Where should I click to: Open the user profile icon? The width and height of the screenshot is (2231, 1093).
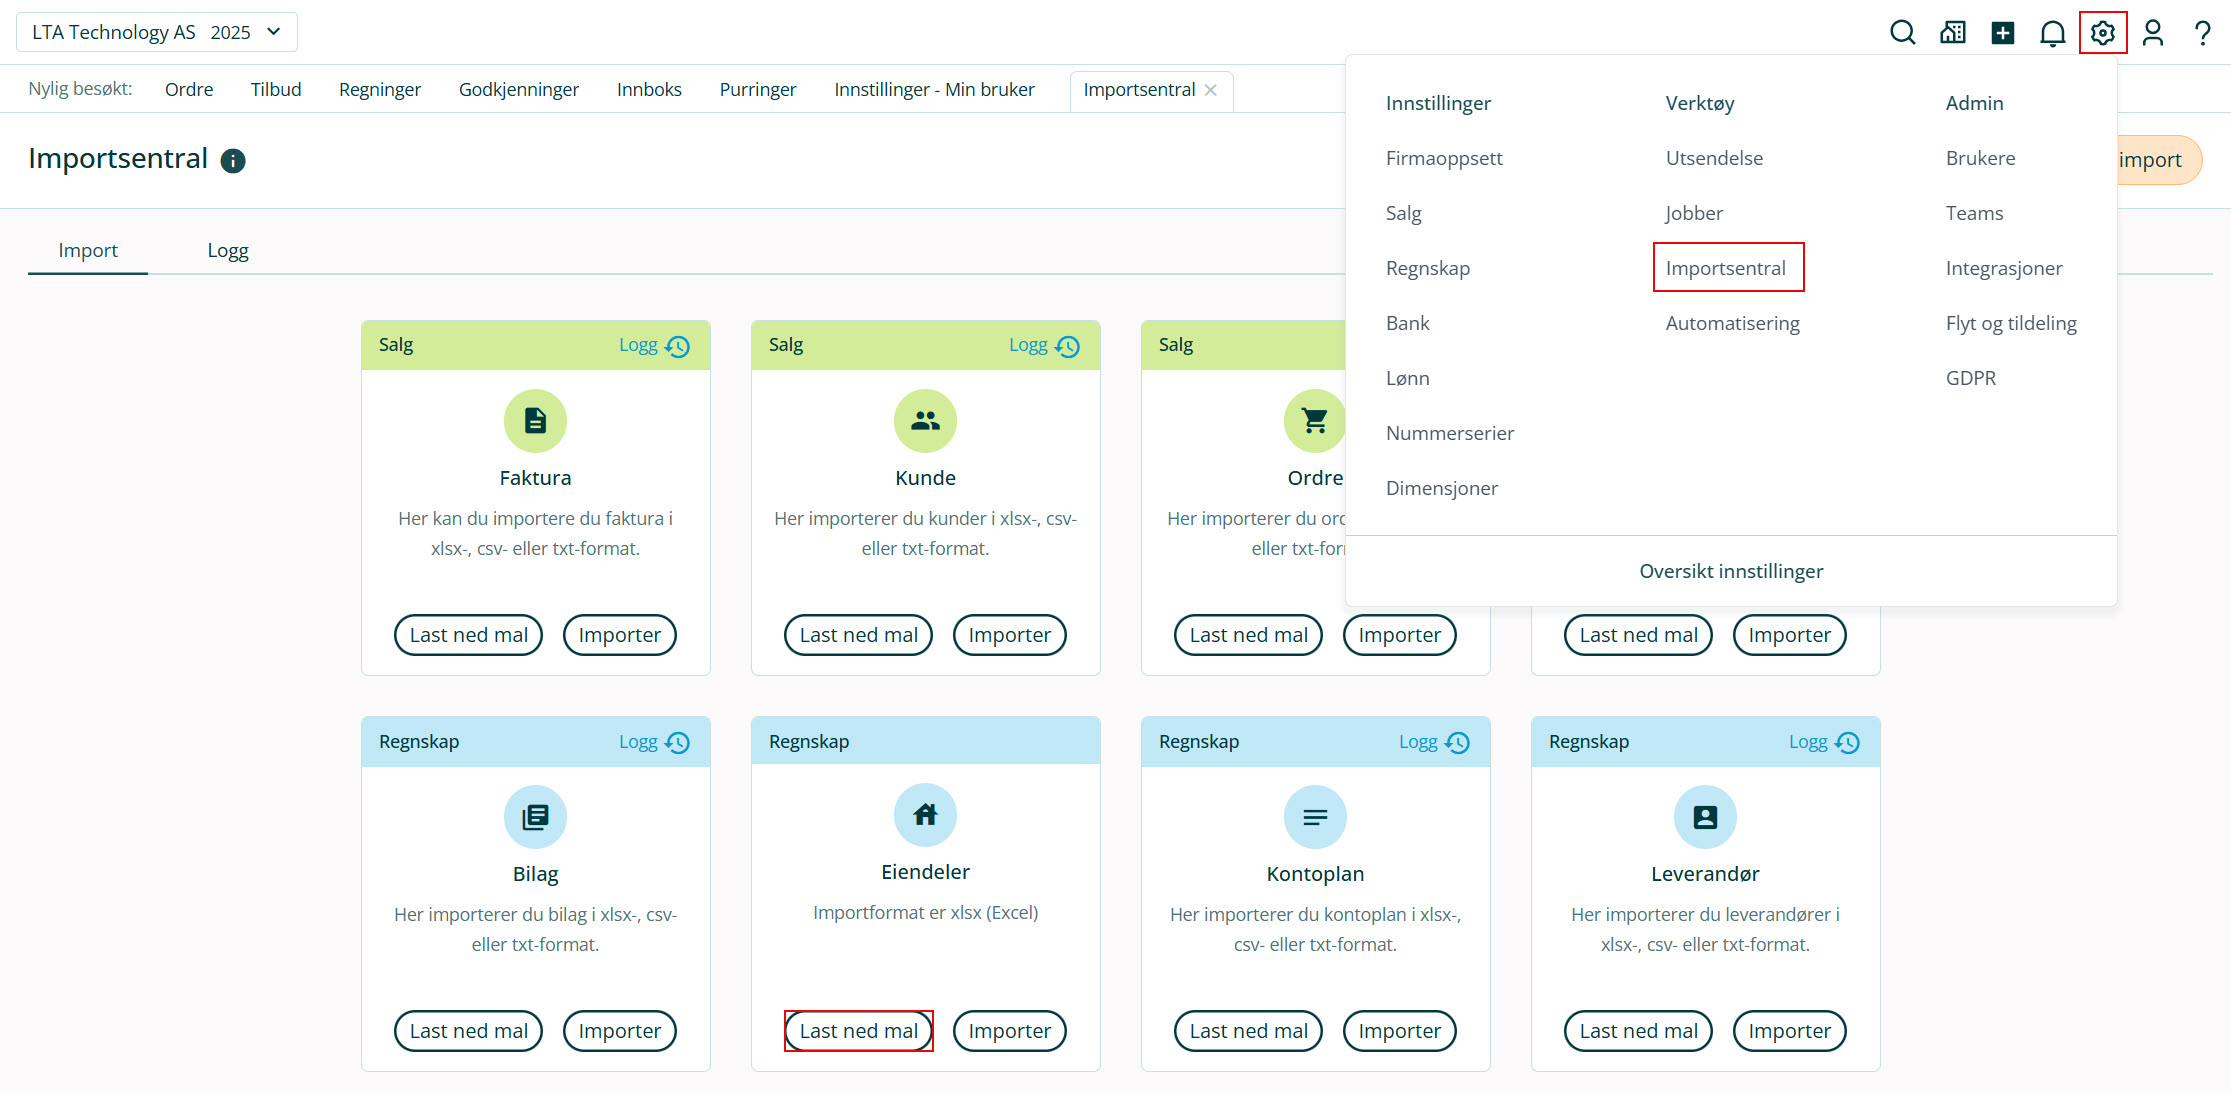(2152, 33)
